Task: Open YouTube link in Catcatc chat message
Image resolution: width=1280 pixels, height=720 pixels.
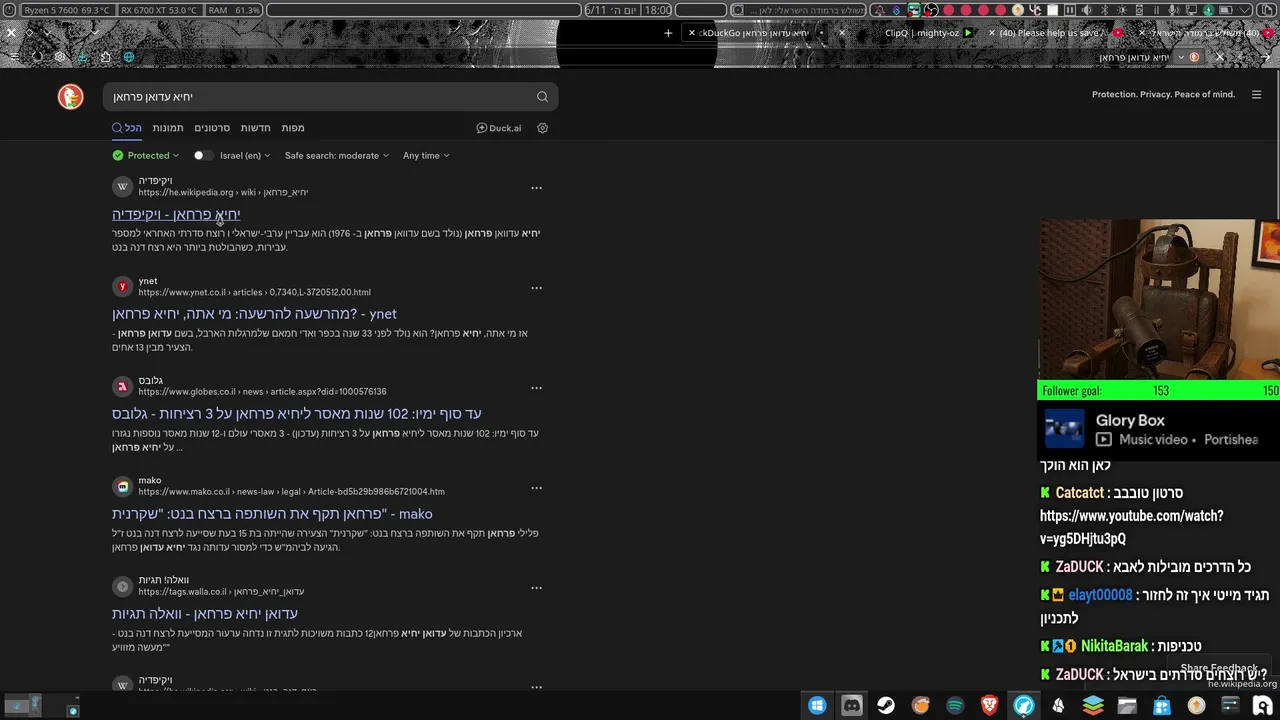Action: pos(1132,527)
